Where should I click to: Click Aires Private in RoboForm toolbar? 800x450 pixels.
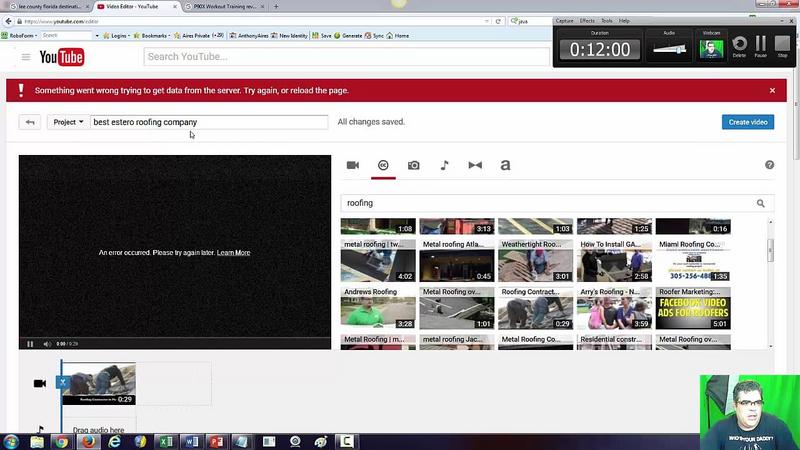[199, 36]
